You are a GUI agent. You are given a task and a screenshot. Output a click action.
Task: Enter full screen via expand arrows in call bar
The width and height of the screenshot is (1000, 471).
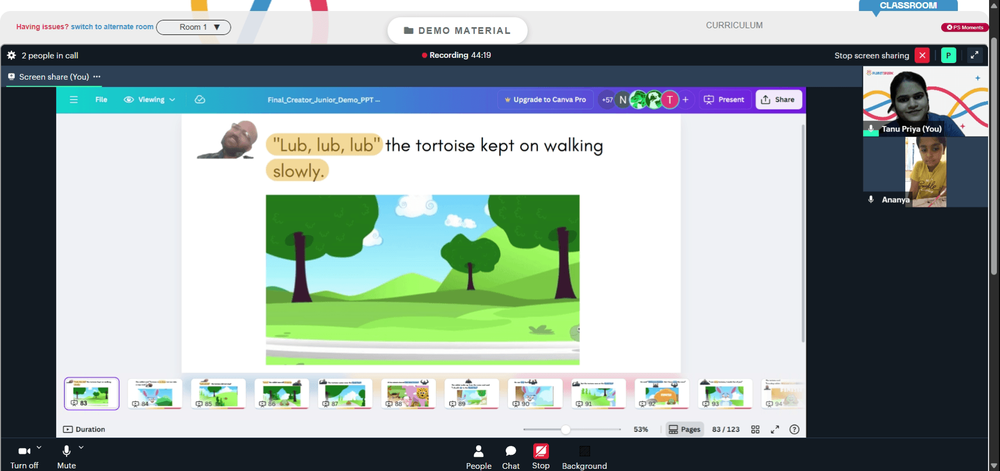[x=974, y=55]
